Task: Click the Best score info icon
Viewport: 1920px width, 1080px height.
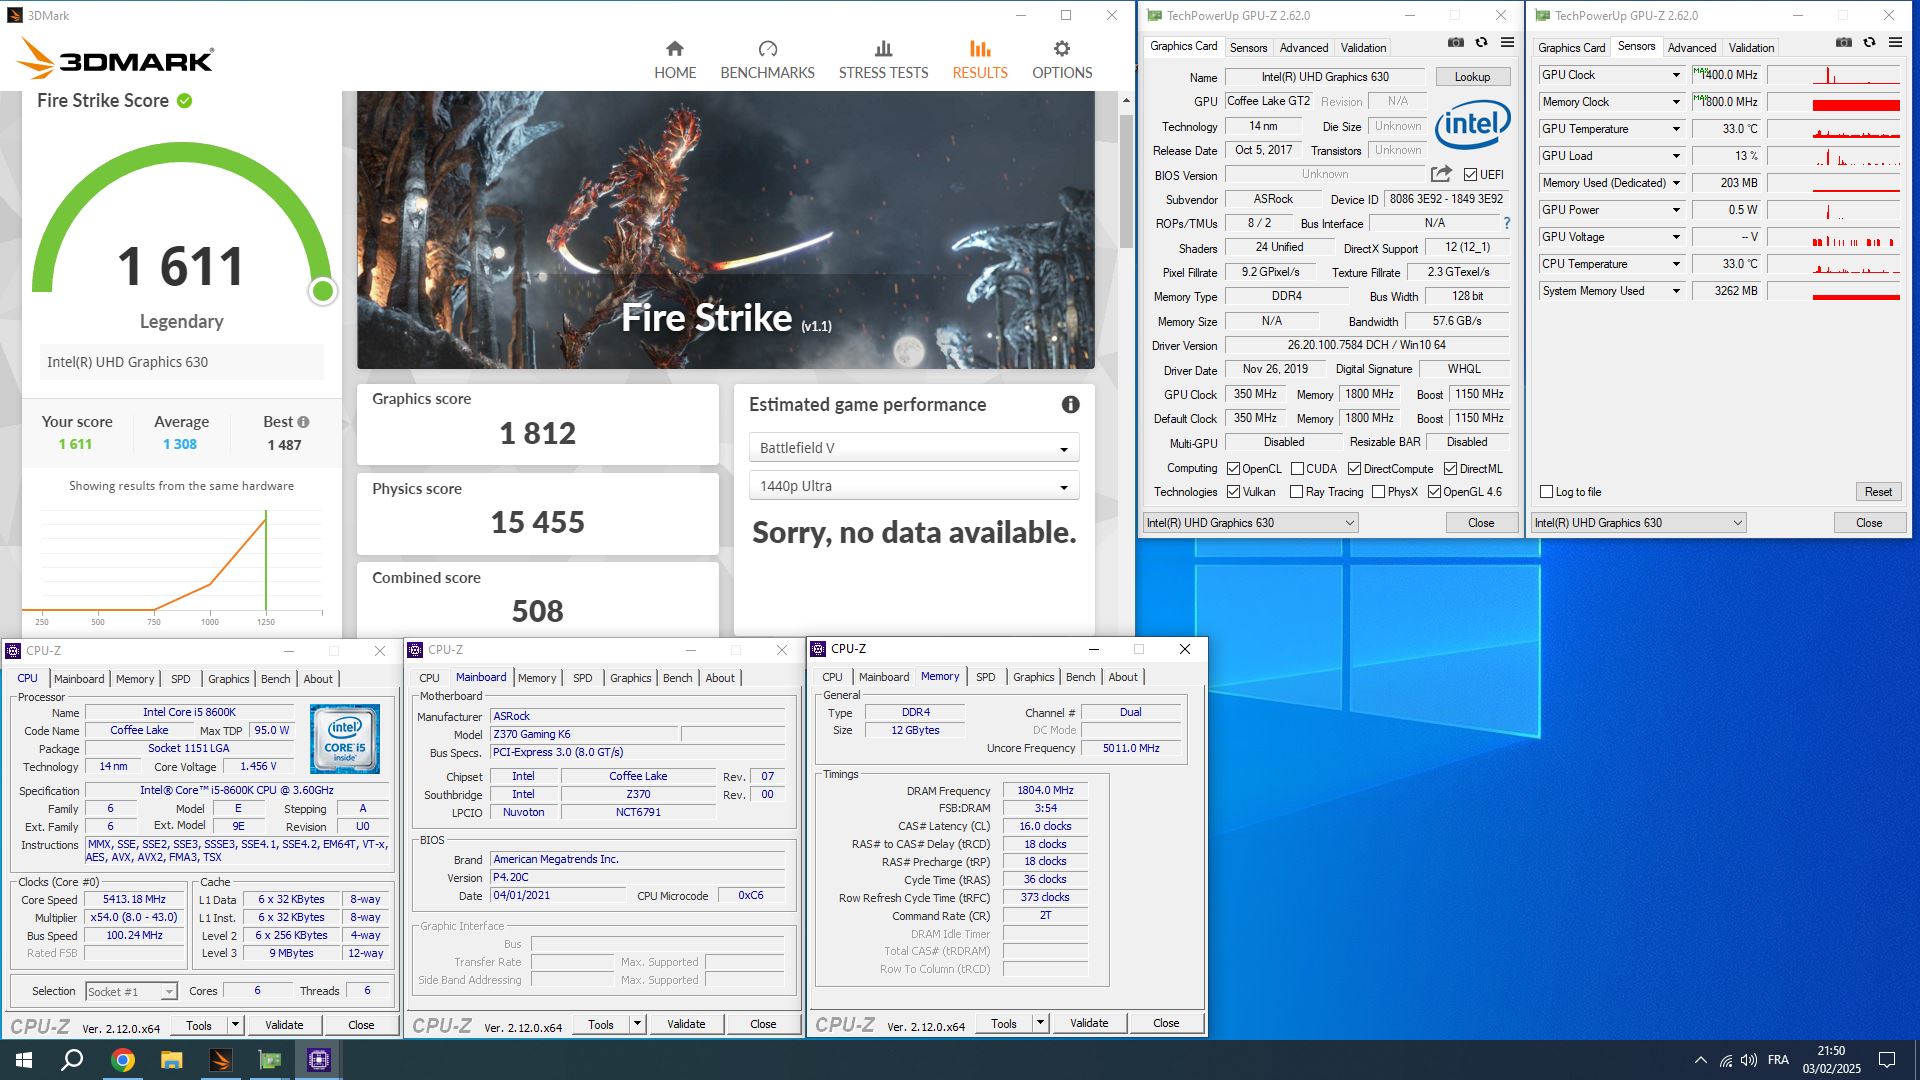Action: [303, 422]
